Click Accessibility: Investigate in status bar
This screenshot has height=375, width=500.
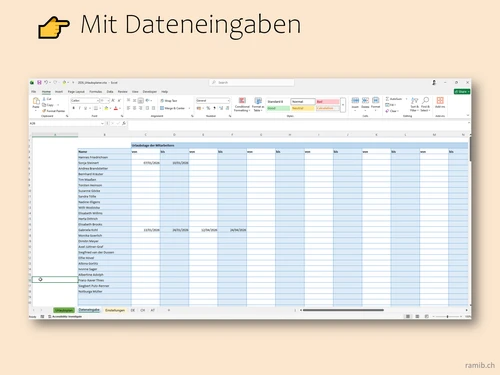(x=65, y=316)
